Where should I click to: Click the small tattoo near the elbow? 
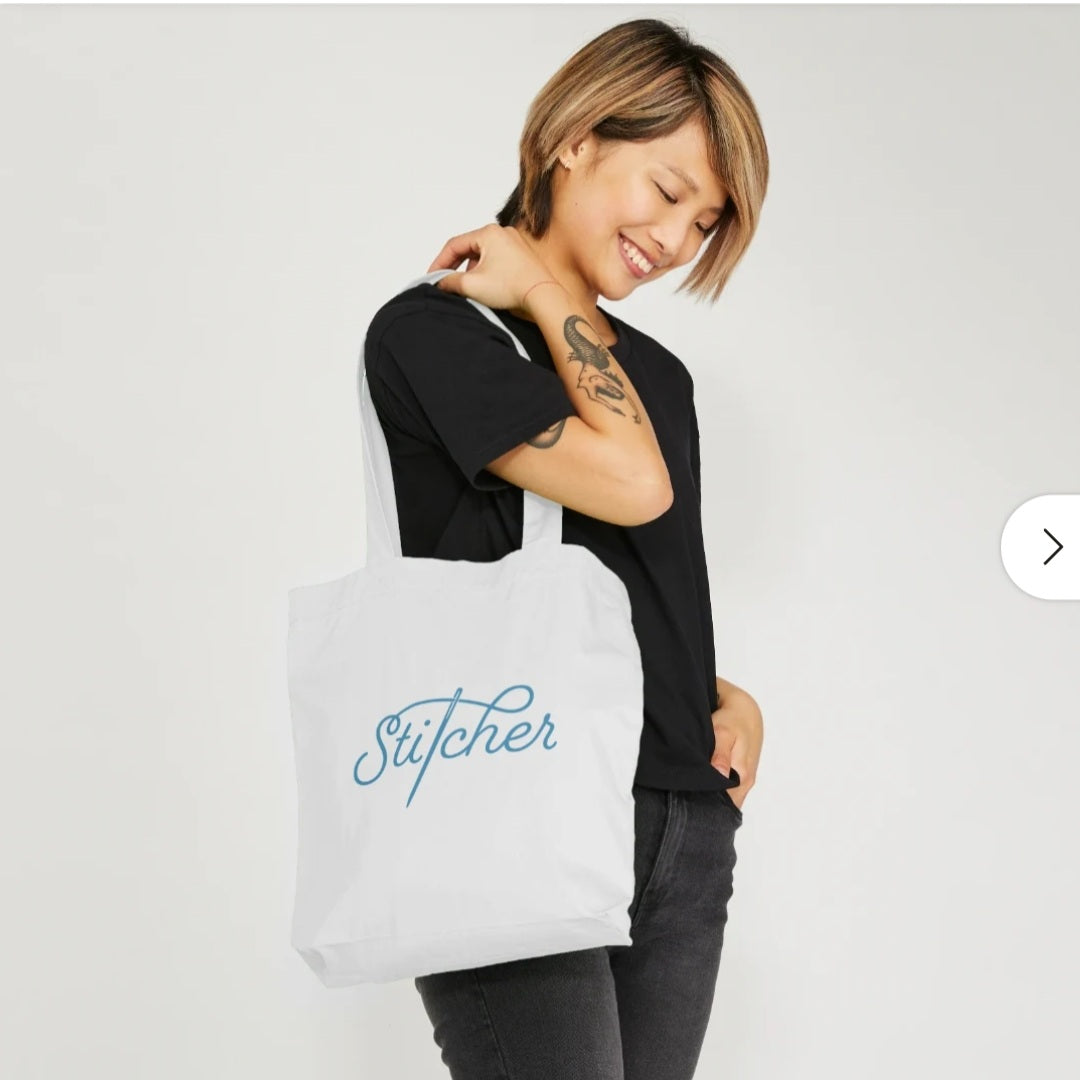(548, 435)
